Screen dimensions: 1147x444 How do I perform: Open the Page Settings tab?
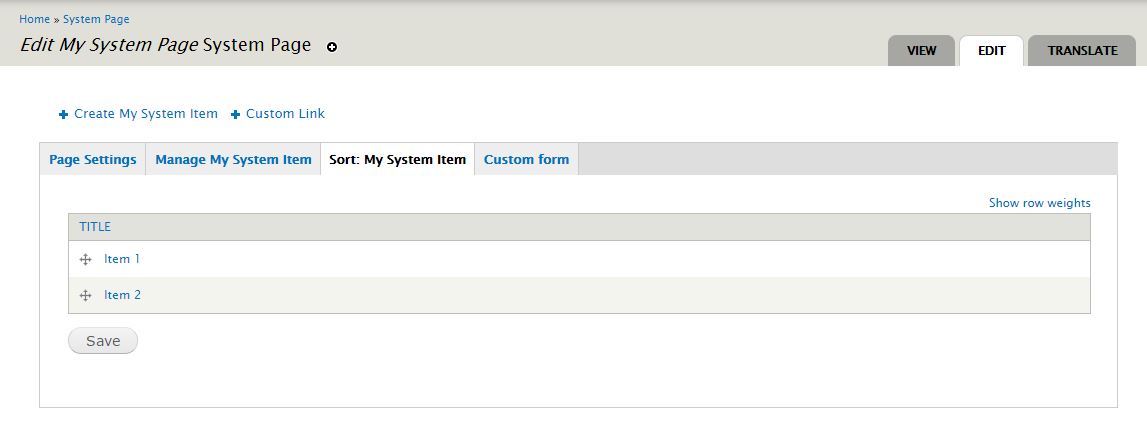[x=93, y=159]
